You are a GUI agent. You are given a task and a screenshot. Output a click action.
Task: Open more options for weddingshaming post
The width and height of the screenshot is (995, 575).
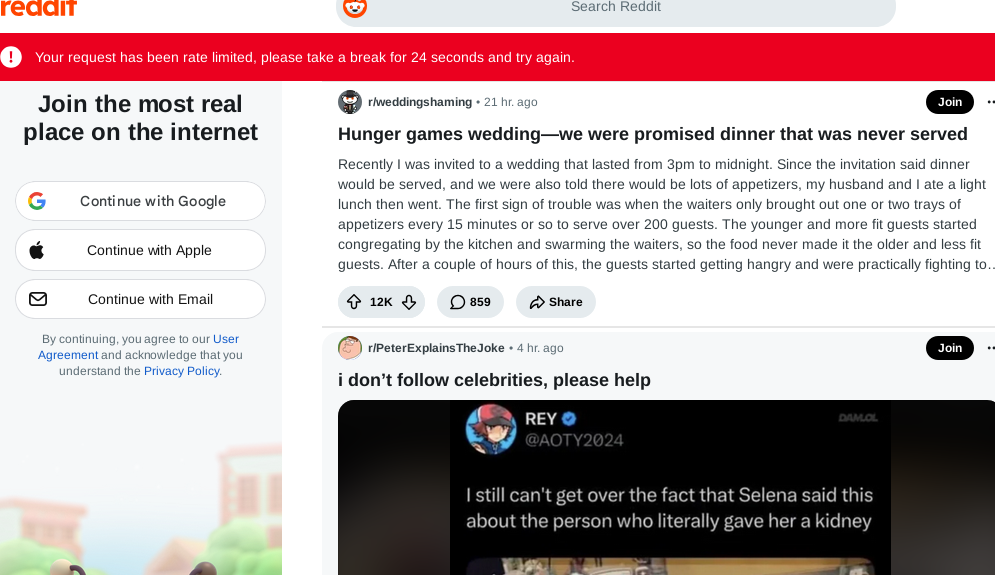990,102
